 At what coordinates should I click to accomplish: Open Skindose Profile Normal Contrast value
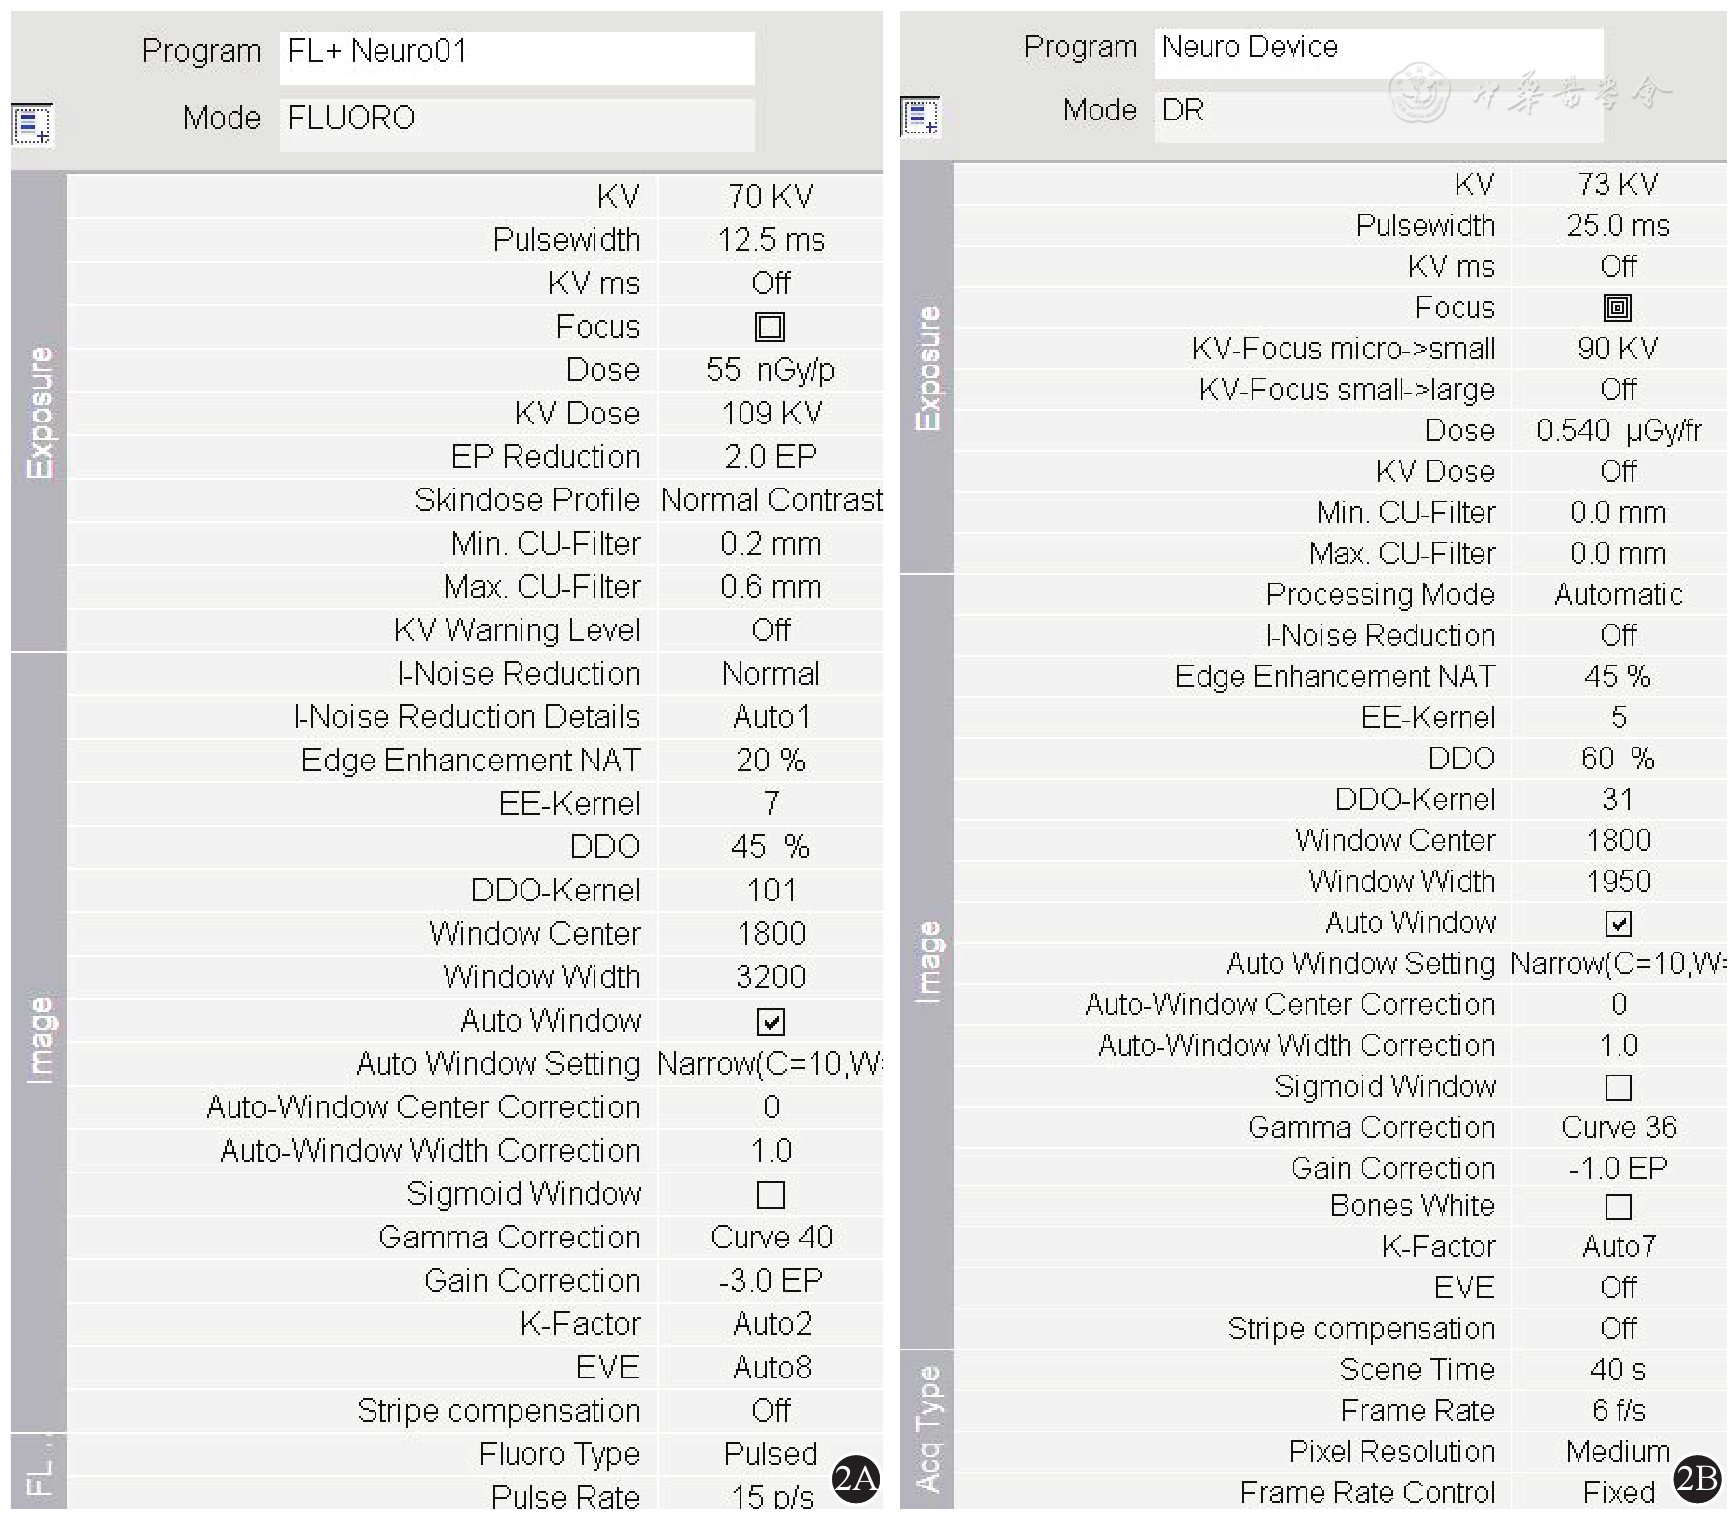771,500
